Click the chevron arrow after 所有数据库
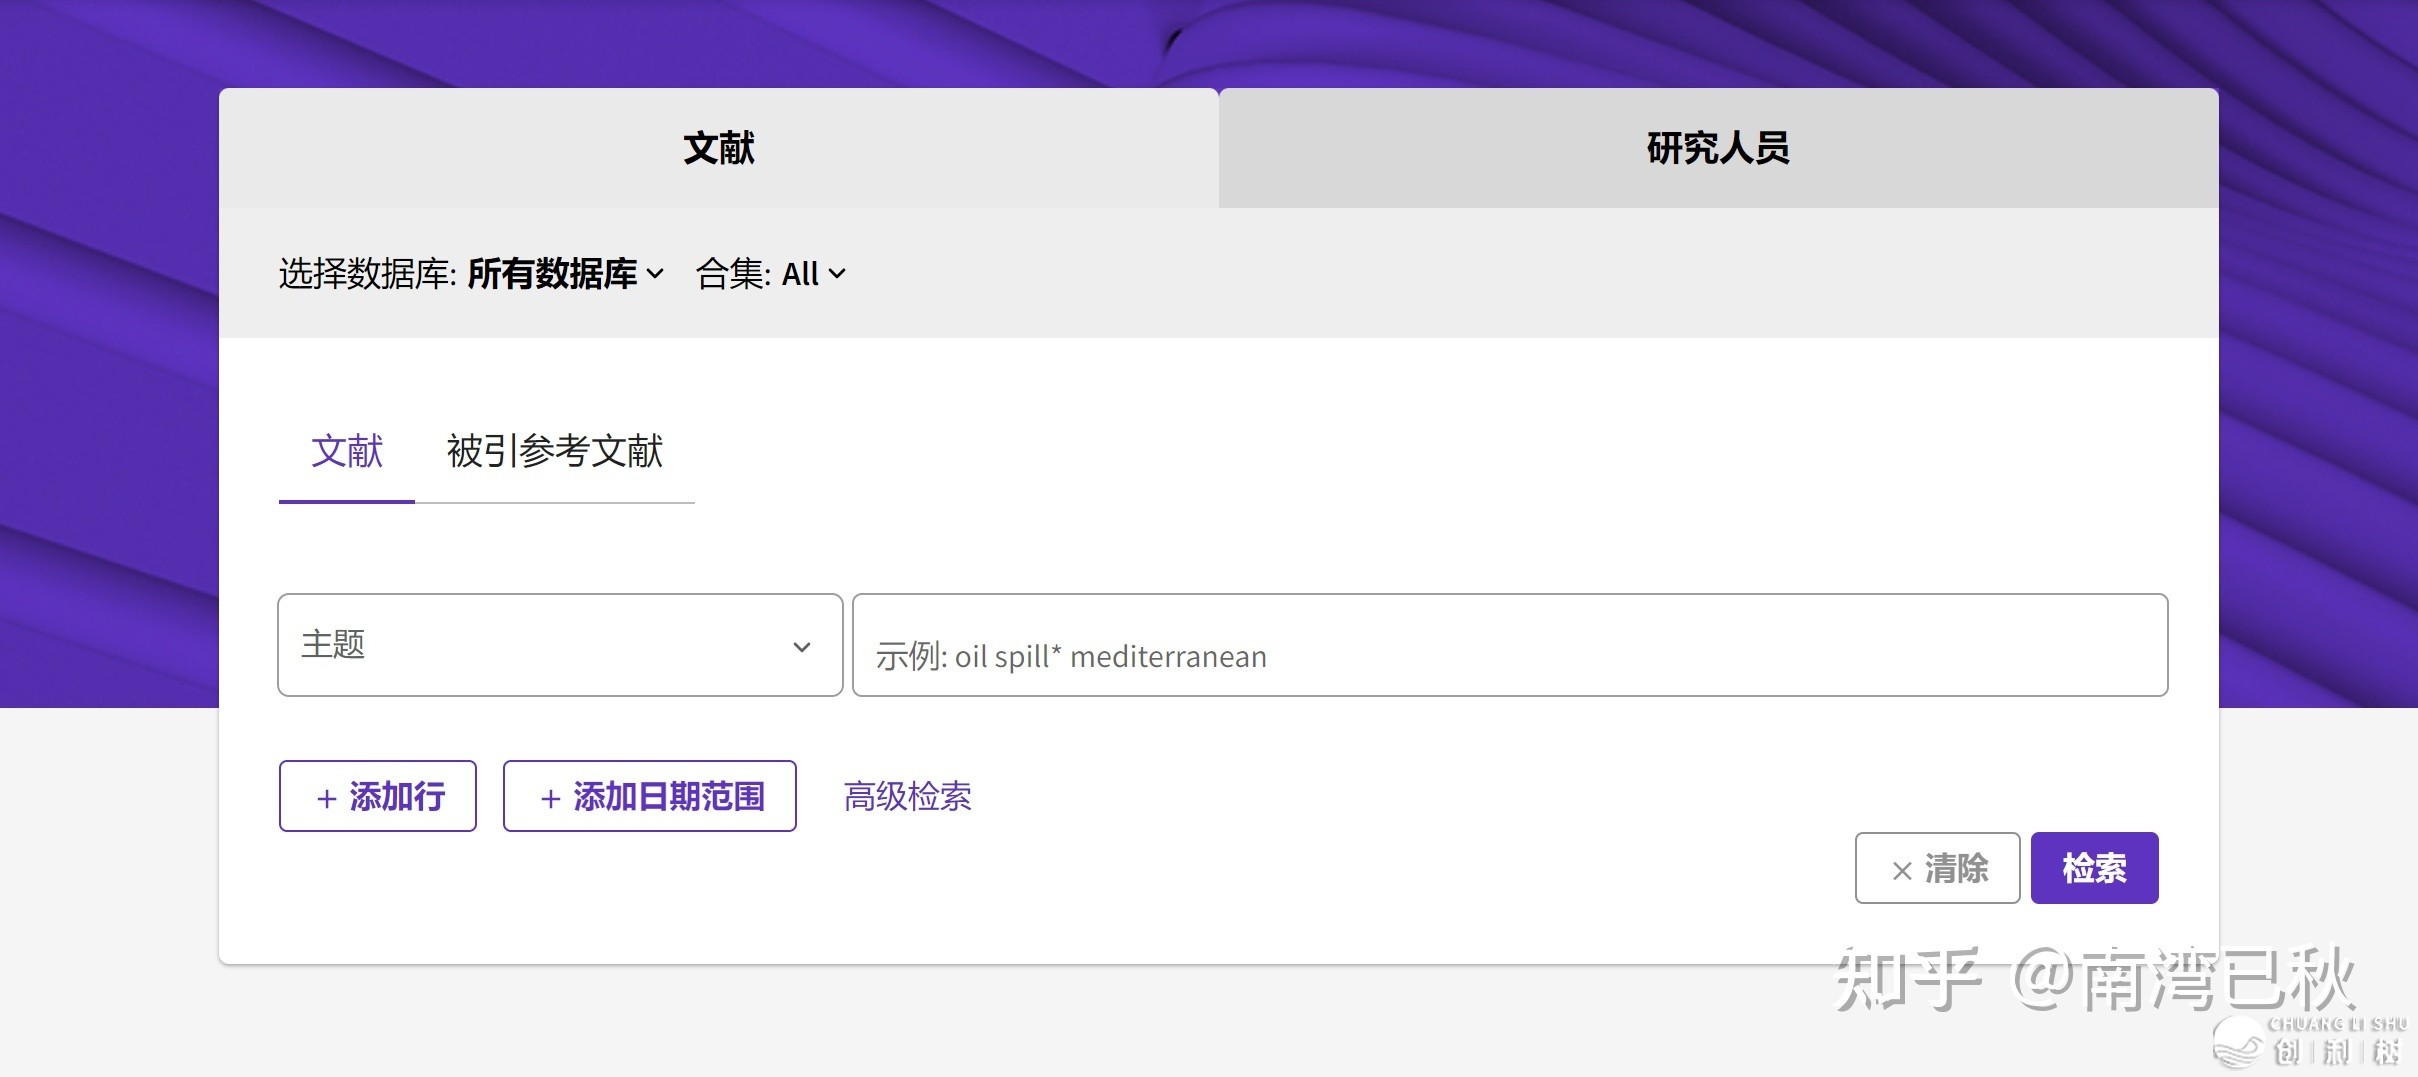The height and width of the screenshot is (1077, 2418). pos(655,273)
